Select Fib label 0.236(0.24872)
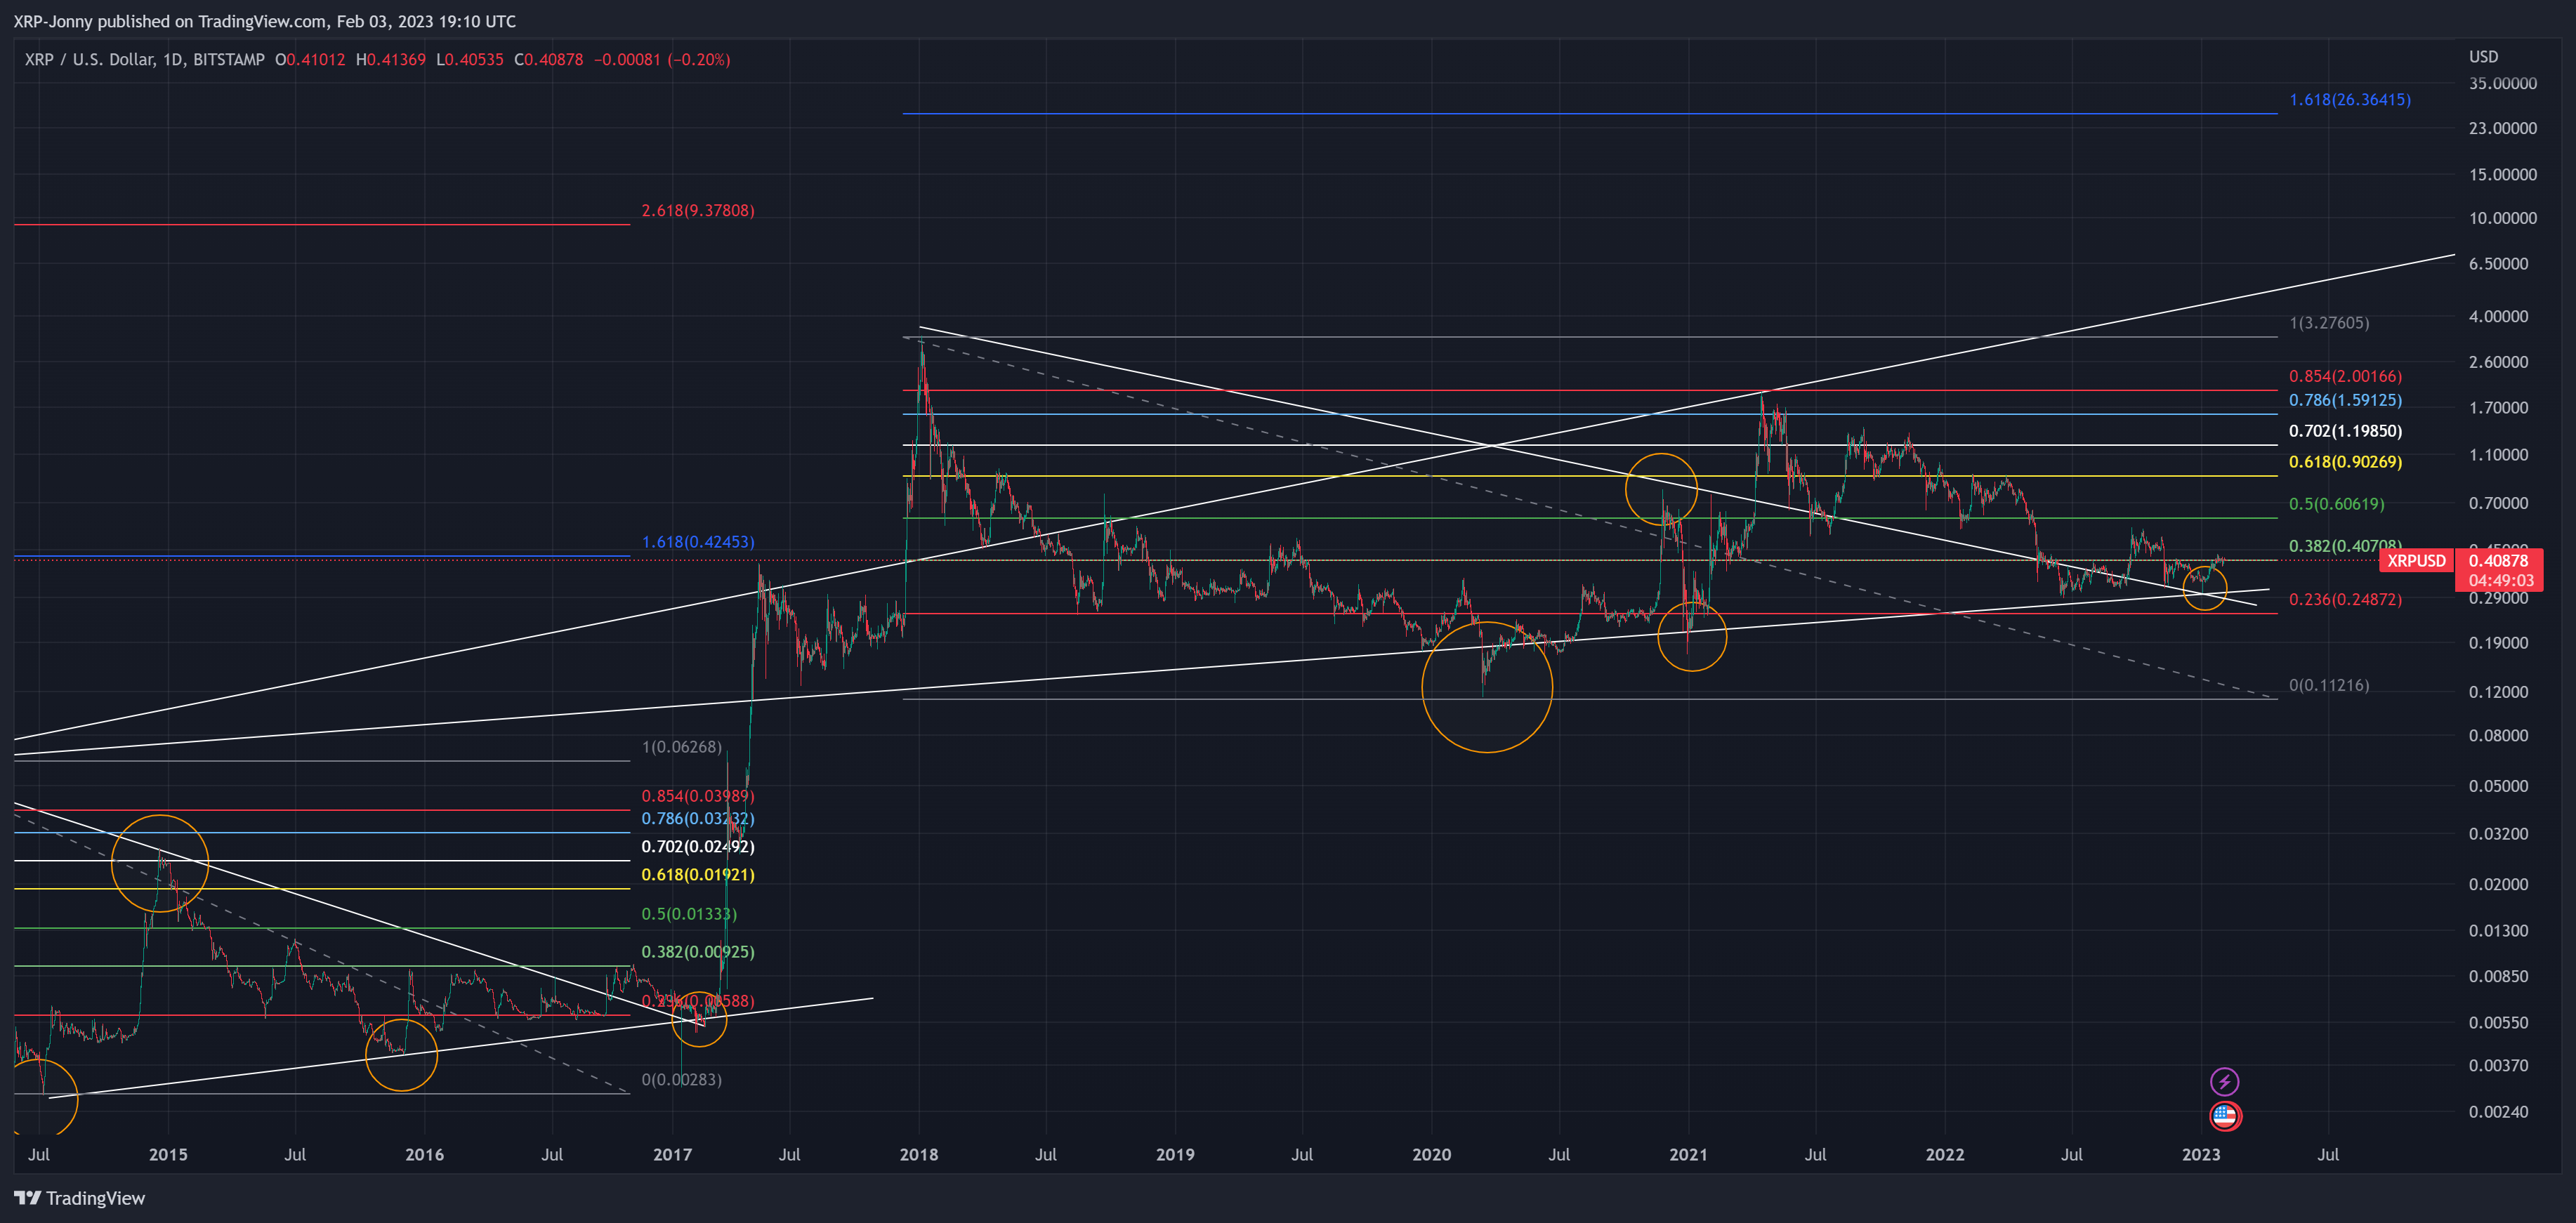The width and height of the screenshot is (2576, 1223). tap(2345, 600)
